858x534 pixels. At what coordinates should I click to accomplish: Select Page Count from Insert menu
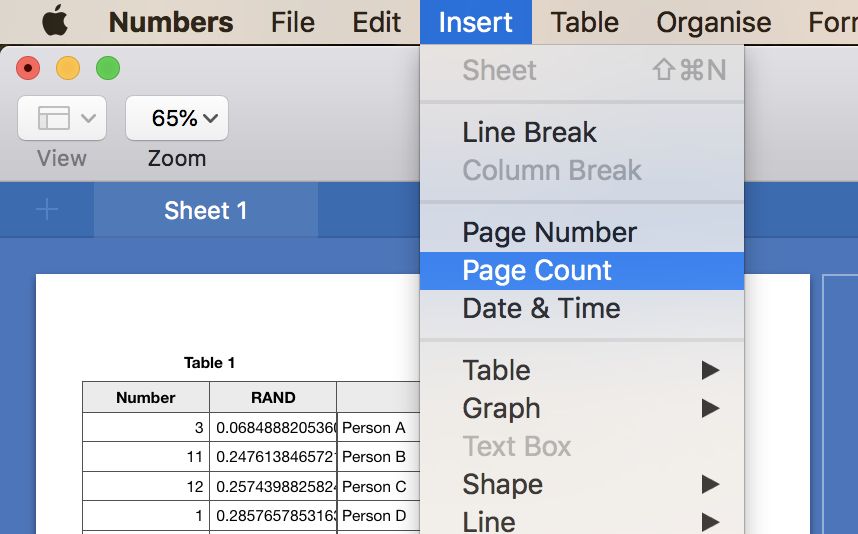point(537,270)
